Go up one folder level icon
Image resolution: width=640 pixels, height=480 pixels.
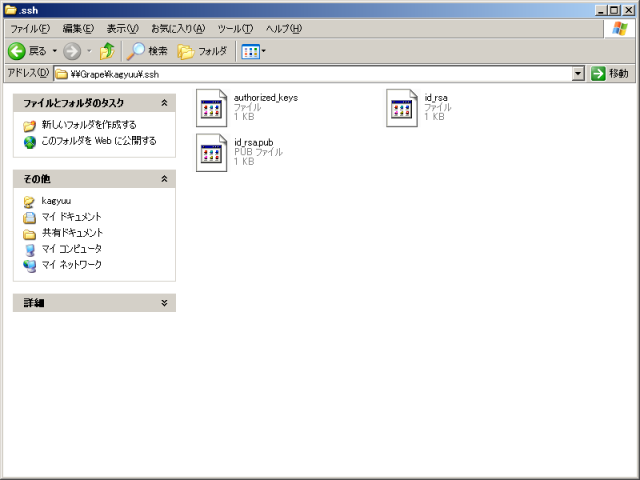107,51
